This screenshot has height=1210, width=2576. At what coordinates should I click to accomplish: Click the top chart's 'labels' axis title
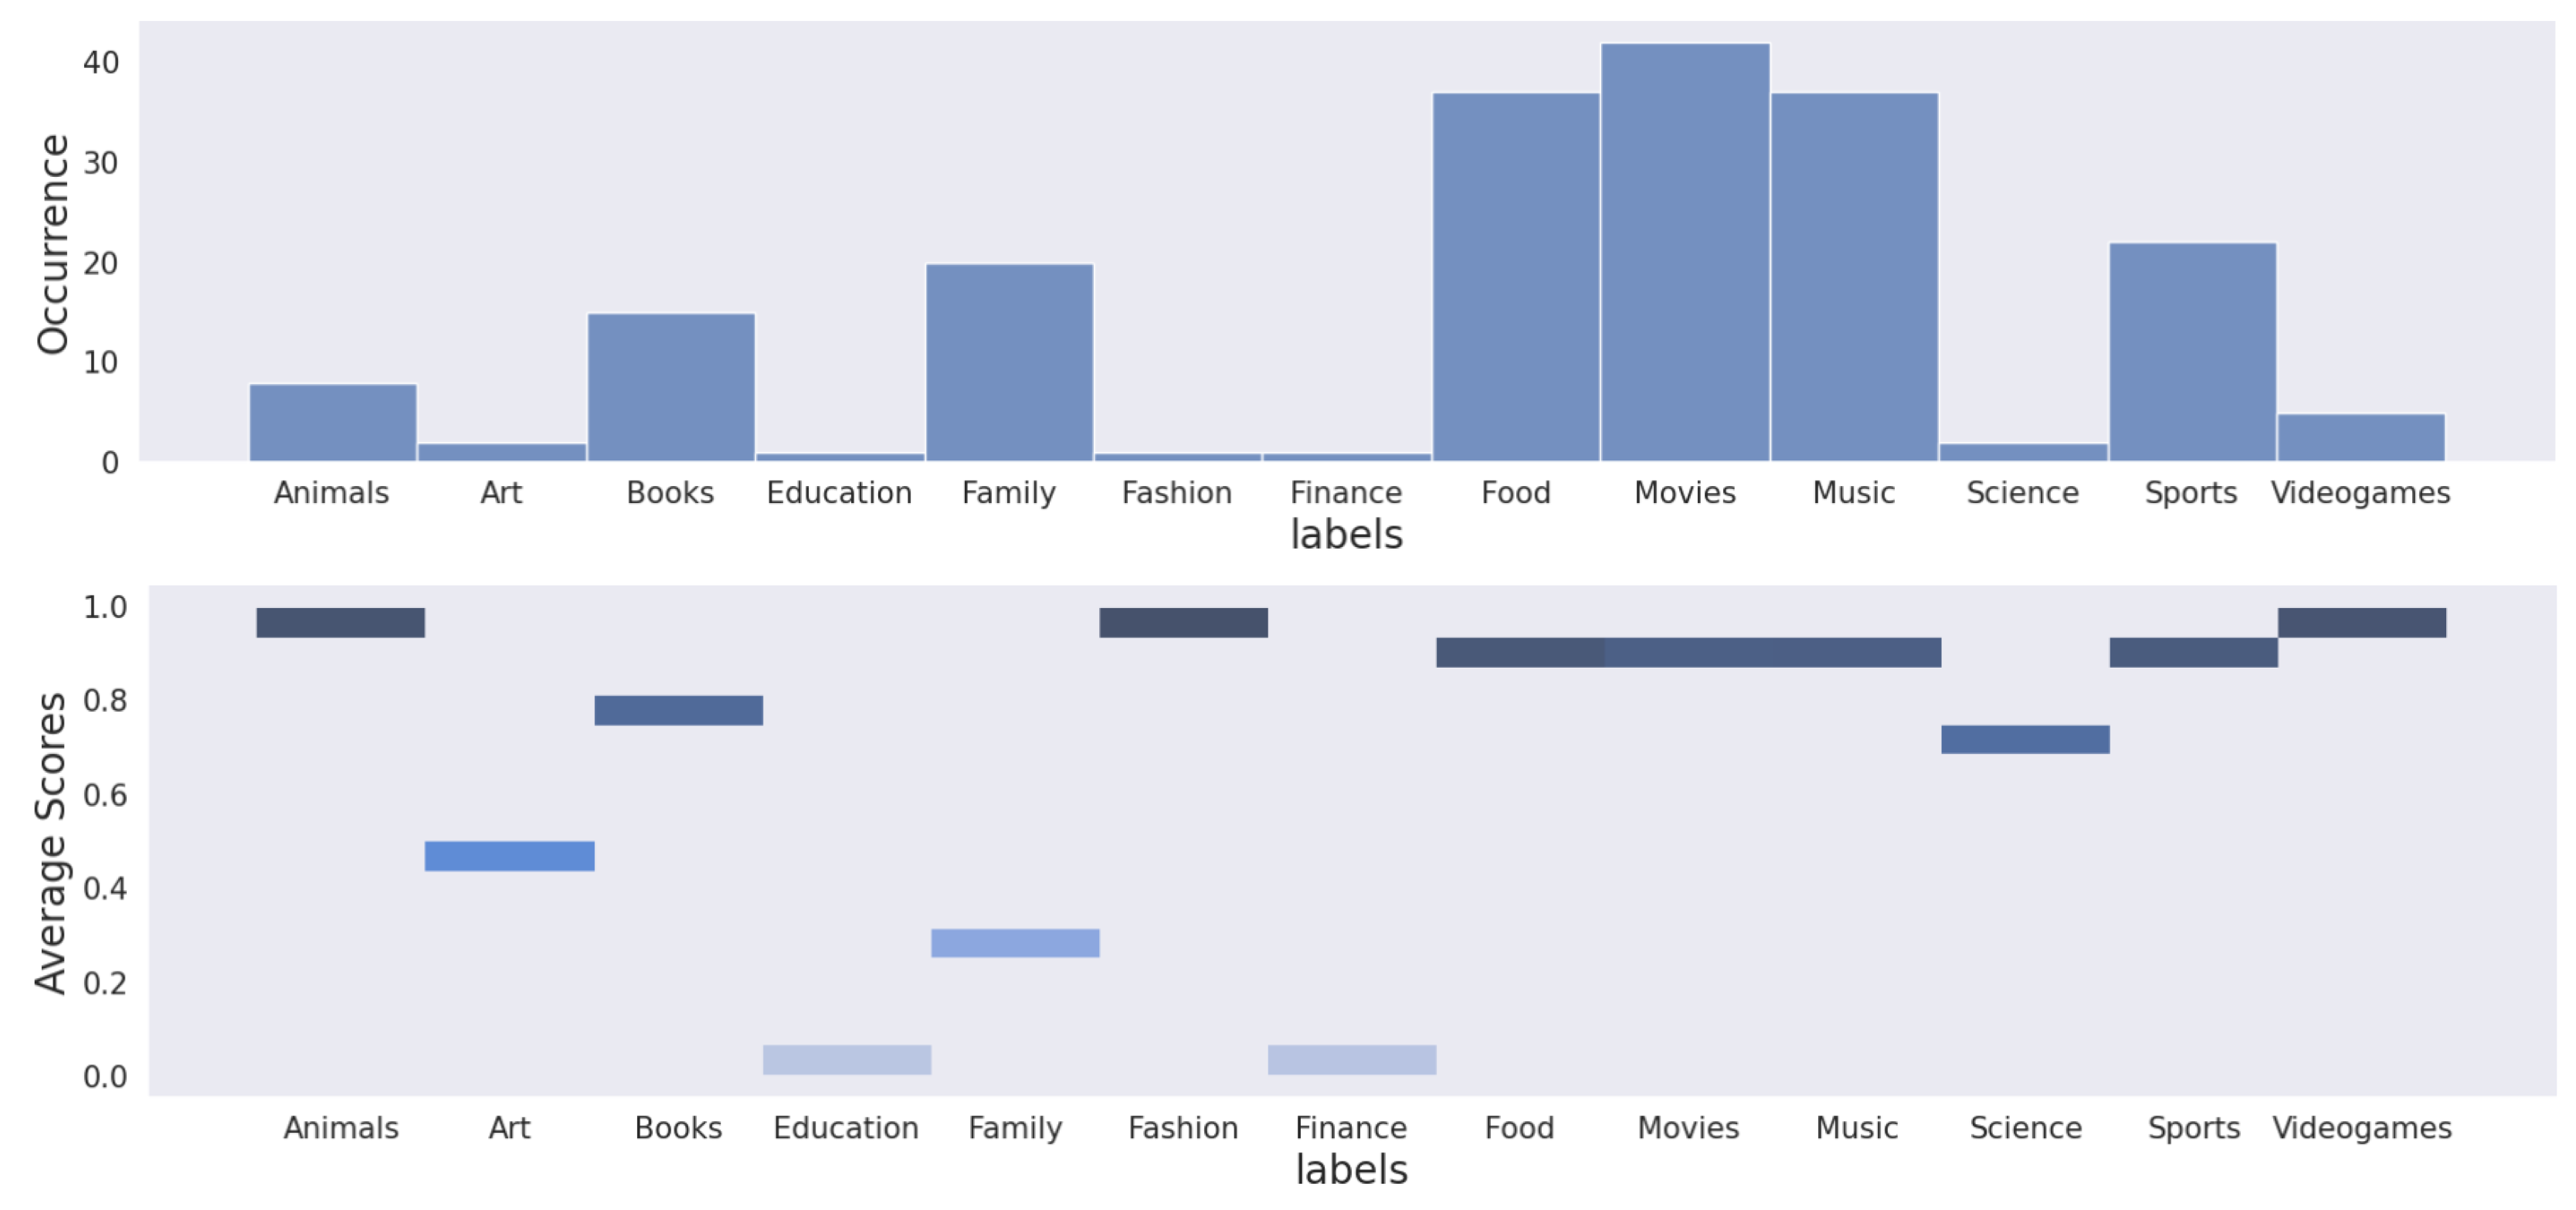point(1346,535)
